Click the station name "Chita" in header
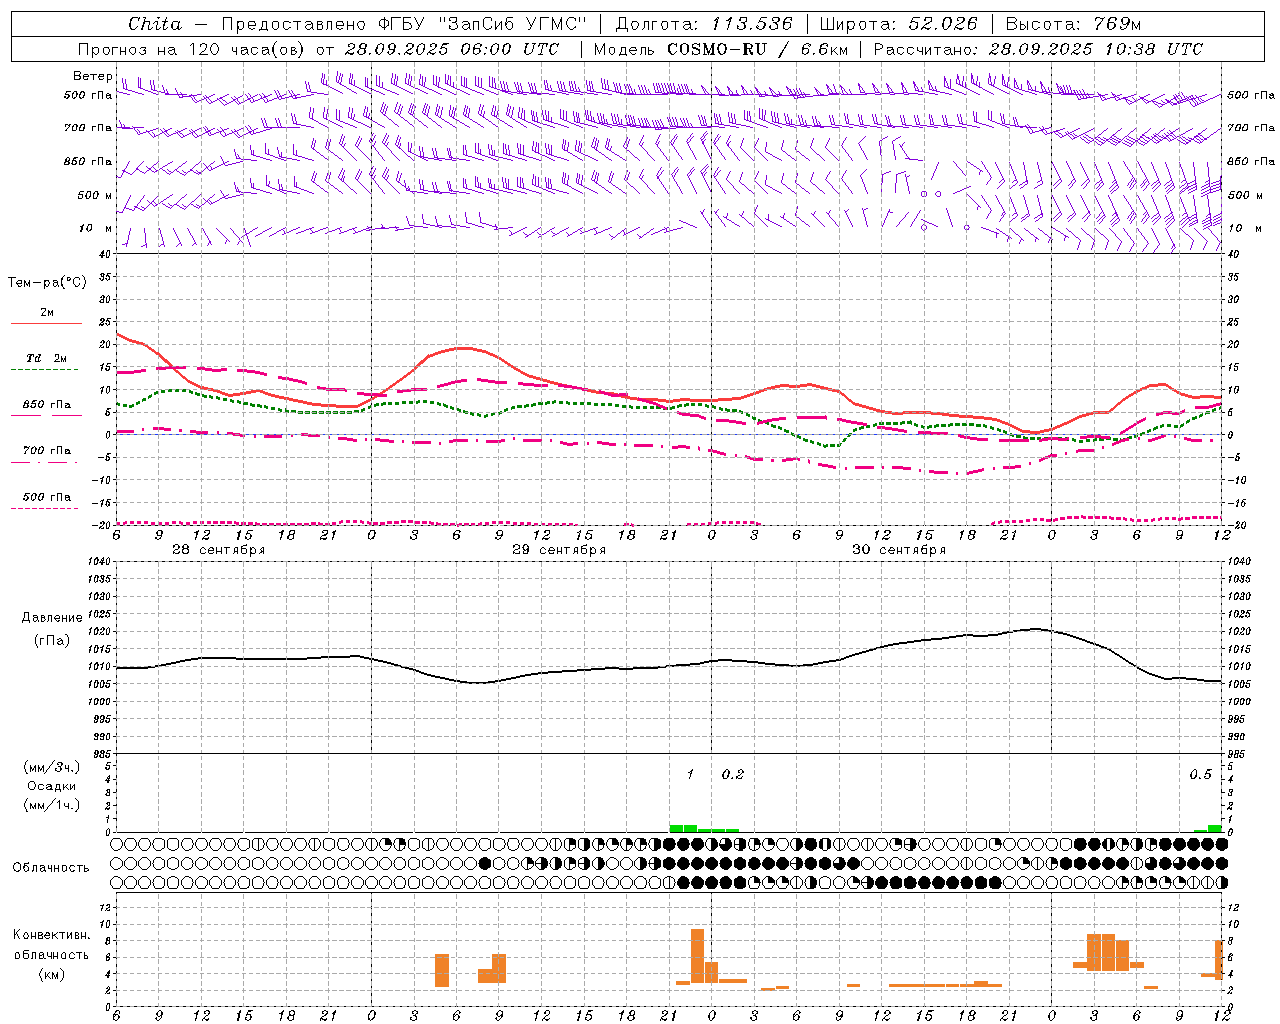Image resolution: width=1280 pixels, height=1024 pixels. coord(156,24)
